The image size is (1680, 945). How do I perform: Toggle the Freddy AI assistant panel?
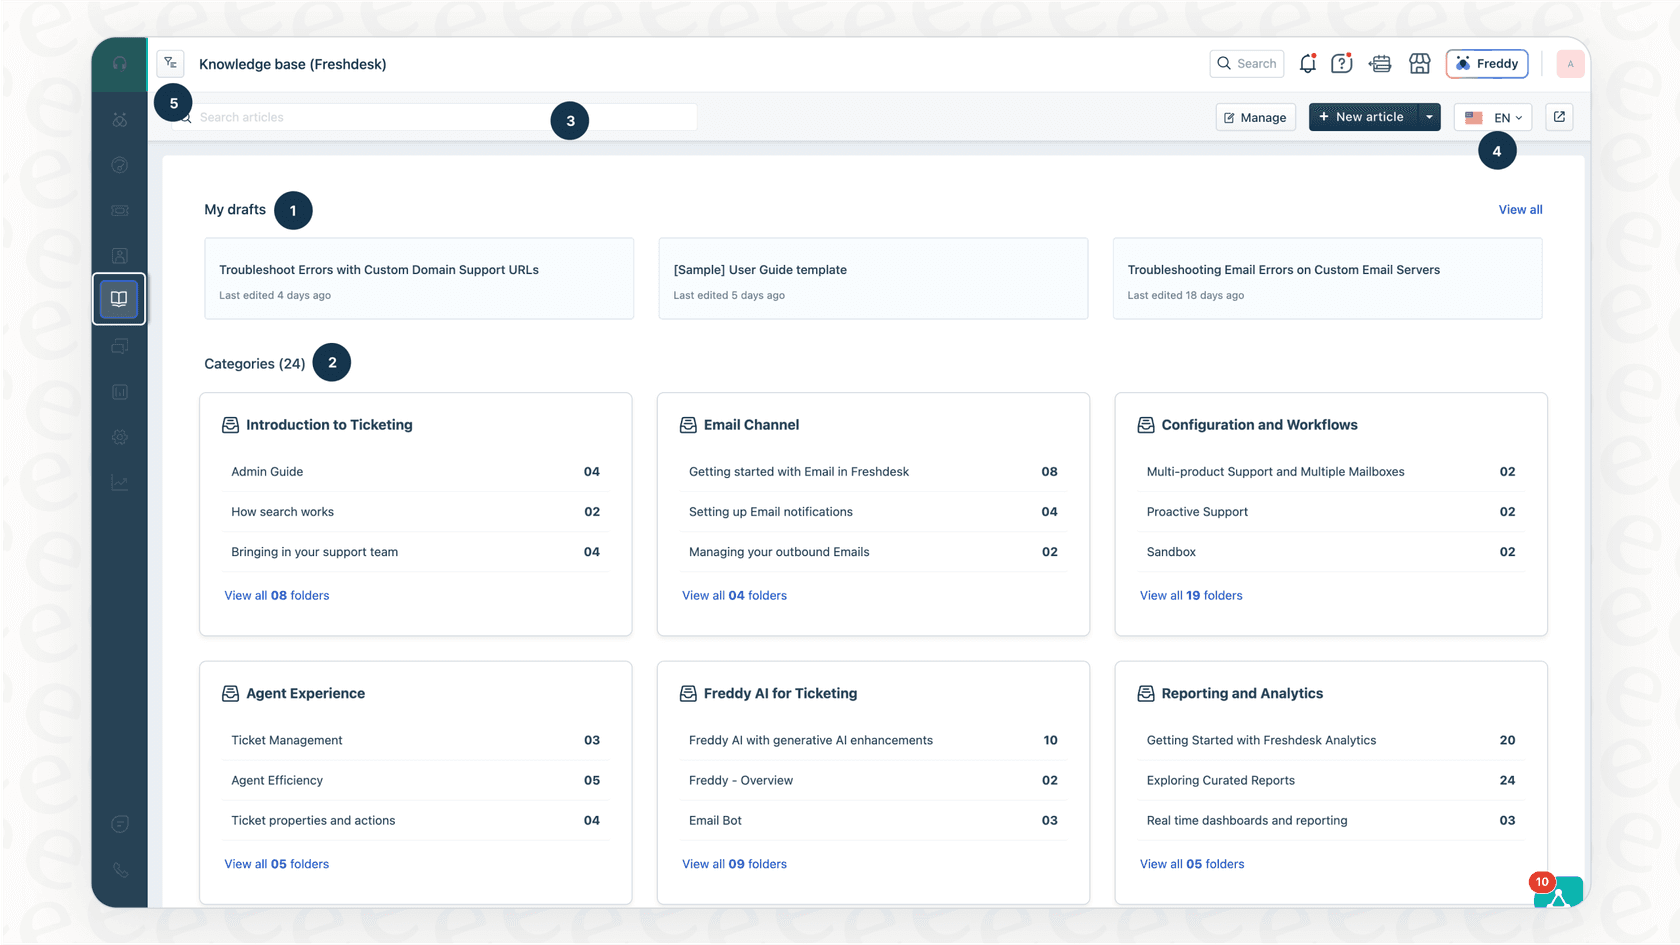[1487, 63]
